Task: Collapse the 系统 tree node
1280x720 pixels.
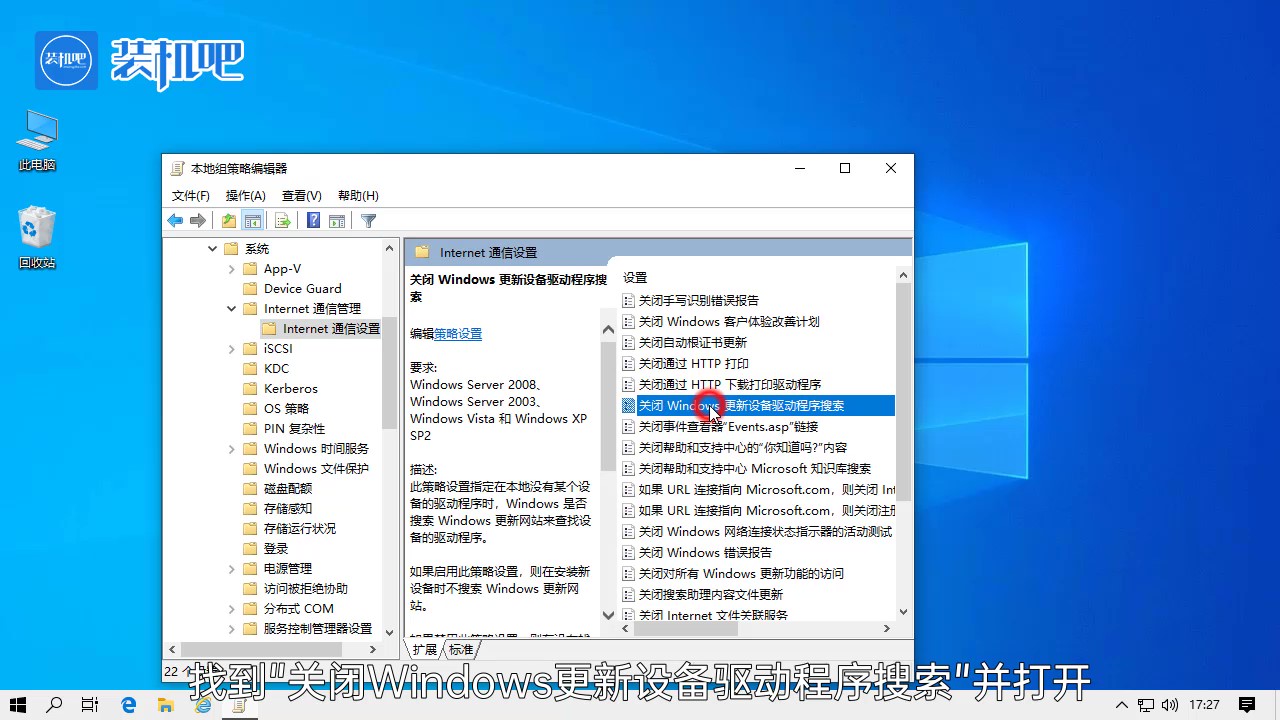Action: (210, 248)
